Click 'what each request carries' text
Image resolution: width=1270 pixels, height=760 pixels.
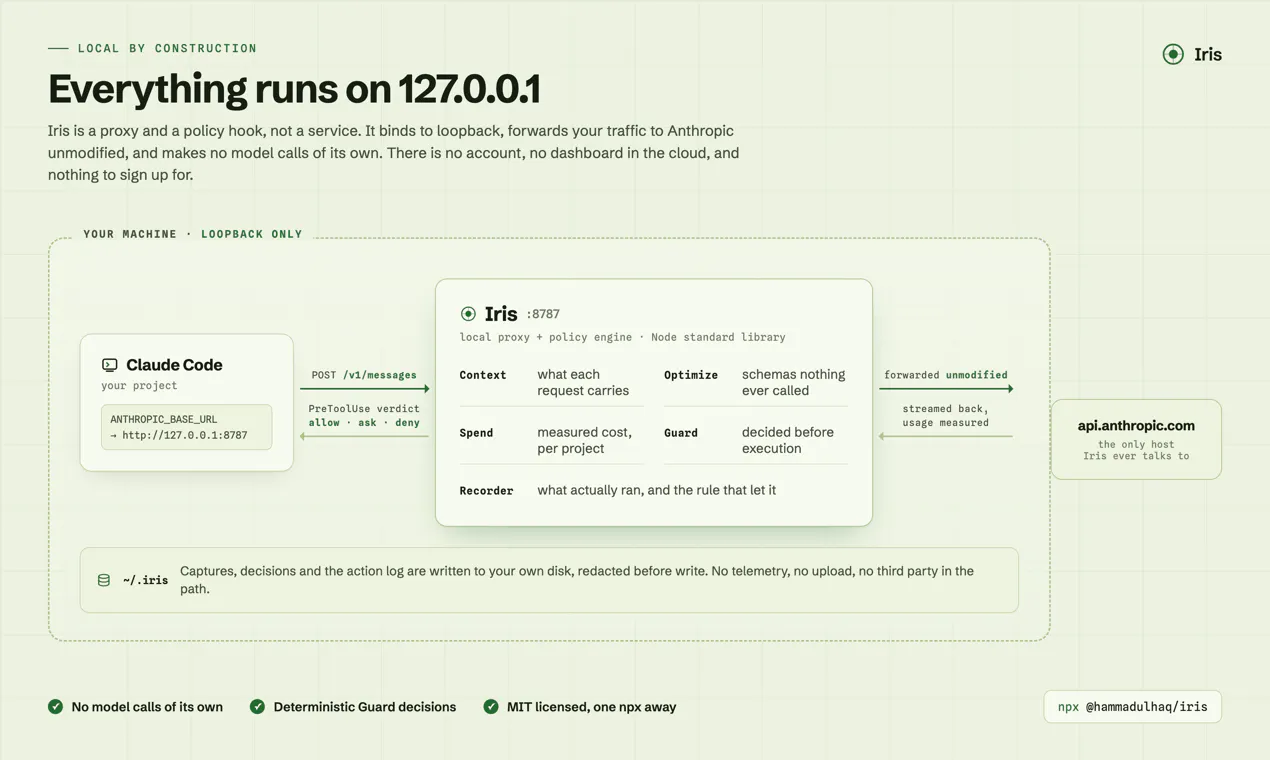pyautogui.click(x=583, y=382)
